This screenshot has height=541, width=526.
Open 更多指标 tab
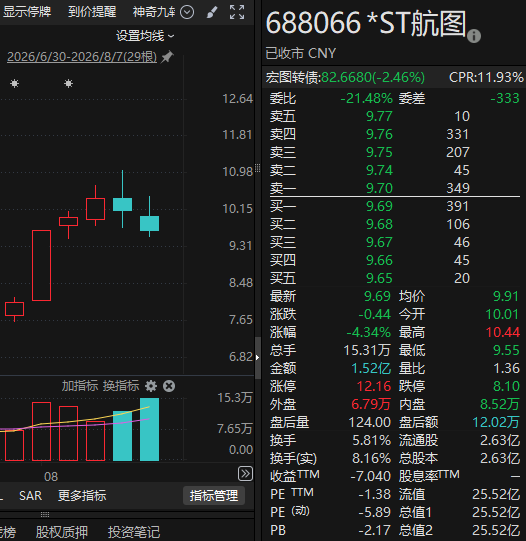82,496
